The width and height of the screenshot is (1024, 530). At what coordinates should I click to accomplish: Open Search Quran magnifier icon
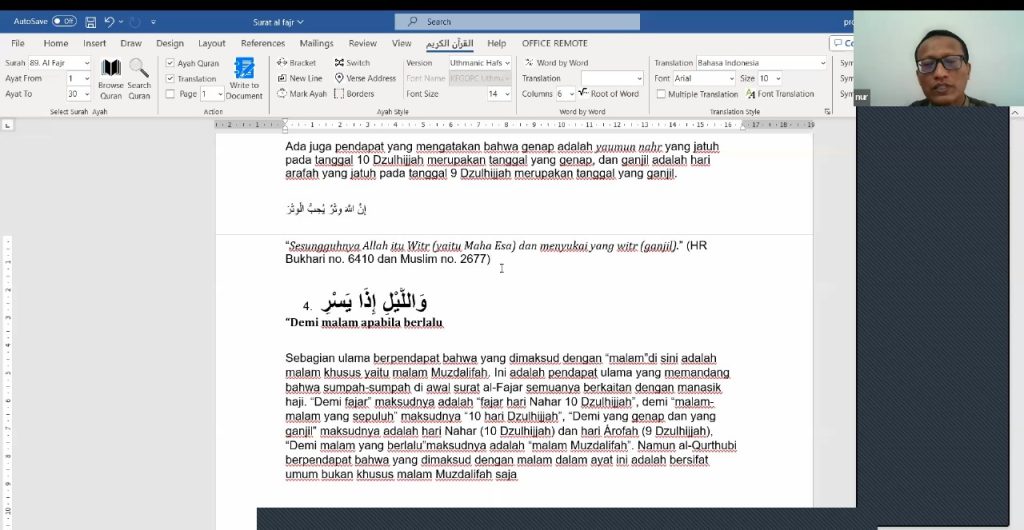click(x=138, y=68)
